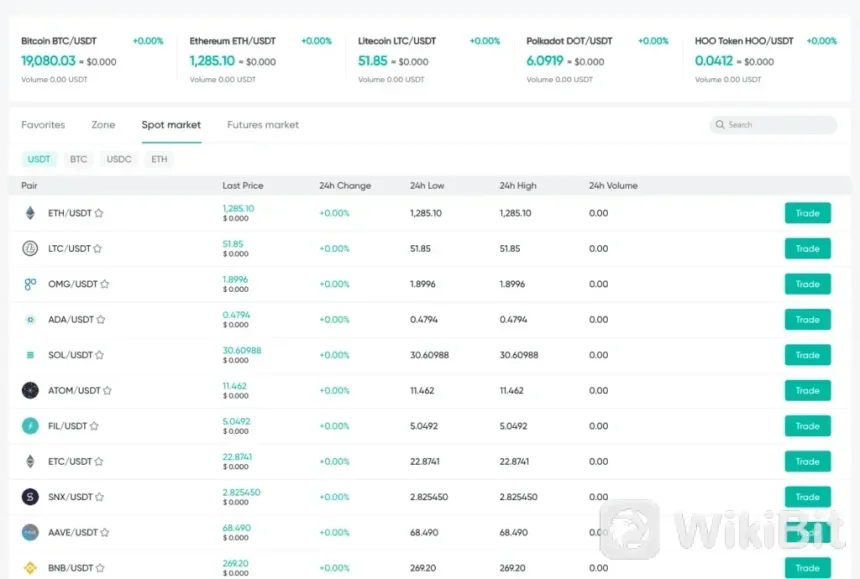Switch to the Favorites tab
860x579 pixels.
(x=43, y=125)
